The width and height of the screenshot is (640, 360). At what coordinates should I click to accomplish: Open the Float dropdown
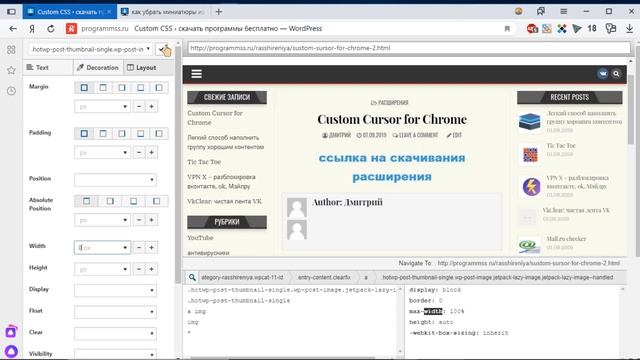[x=115, y=312]
